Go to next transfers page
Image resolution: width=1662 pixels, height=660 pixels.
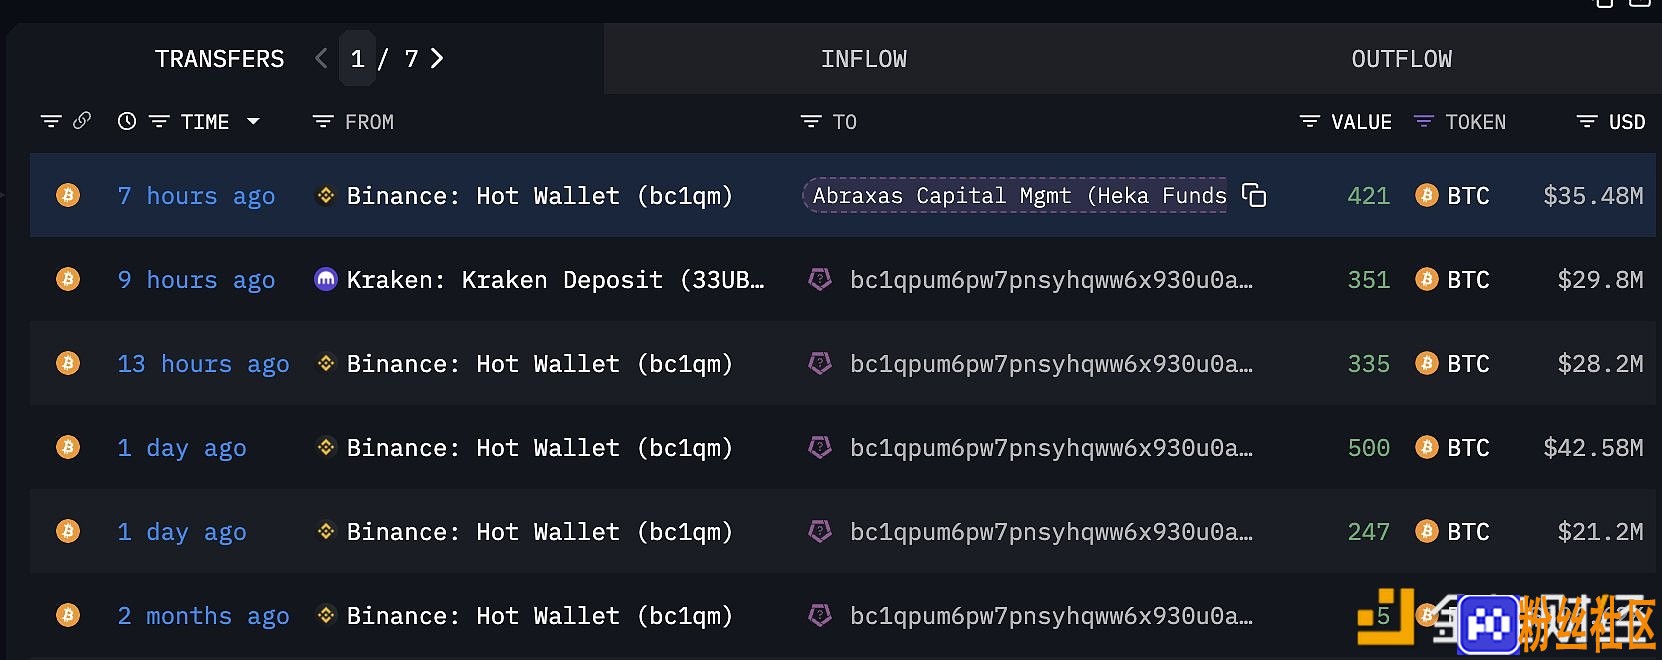click(x=437, y=59)
